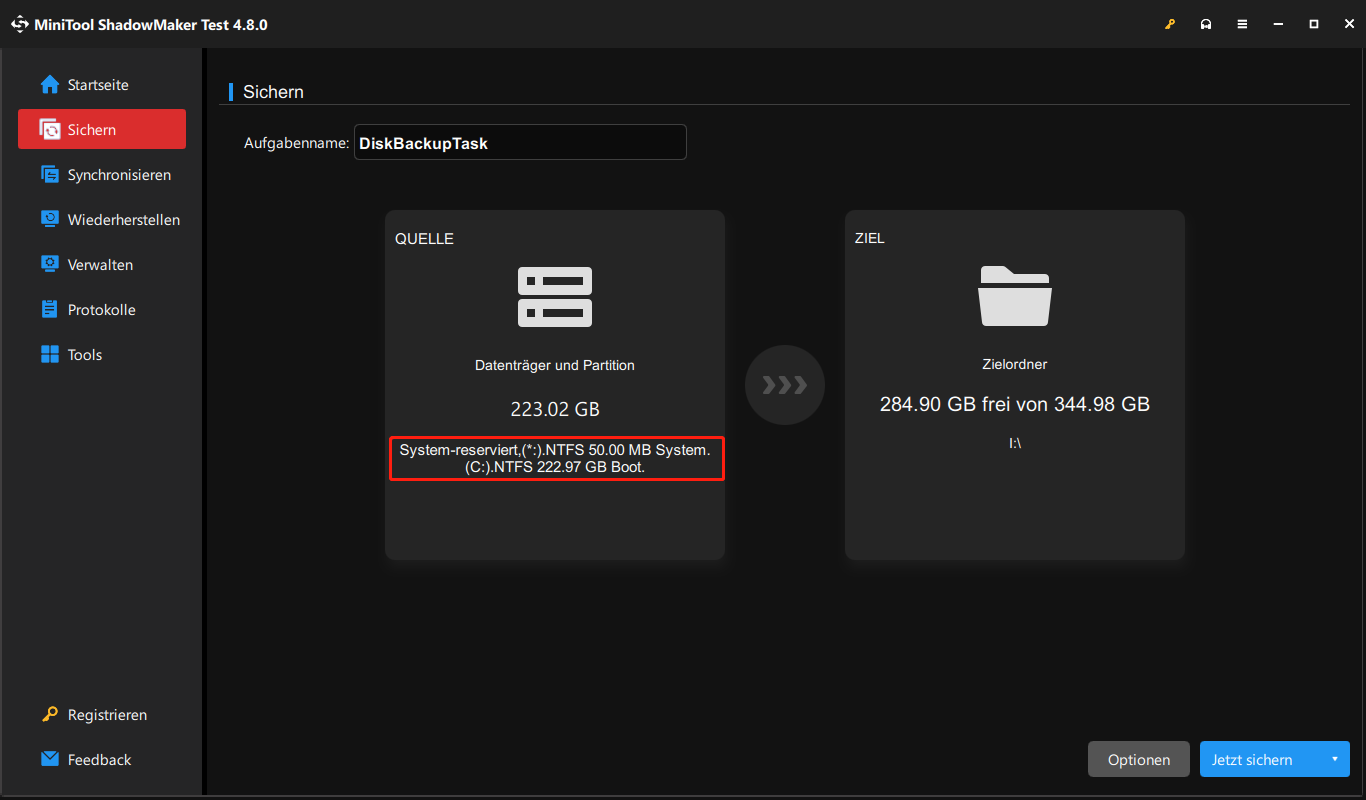The height and width of the screenshot is (800, 1366).
Task: Click Optionen to adjust backup settings
Action: [1138, 759]
